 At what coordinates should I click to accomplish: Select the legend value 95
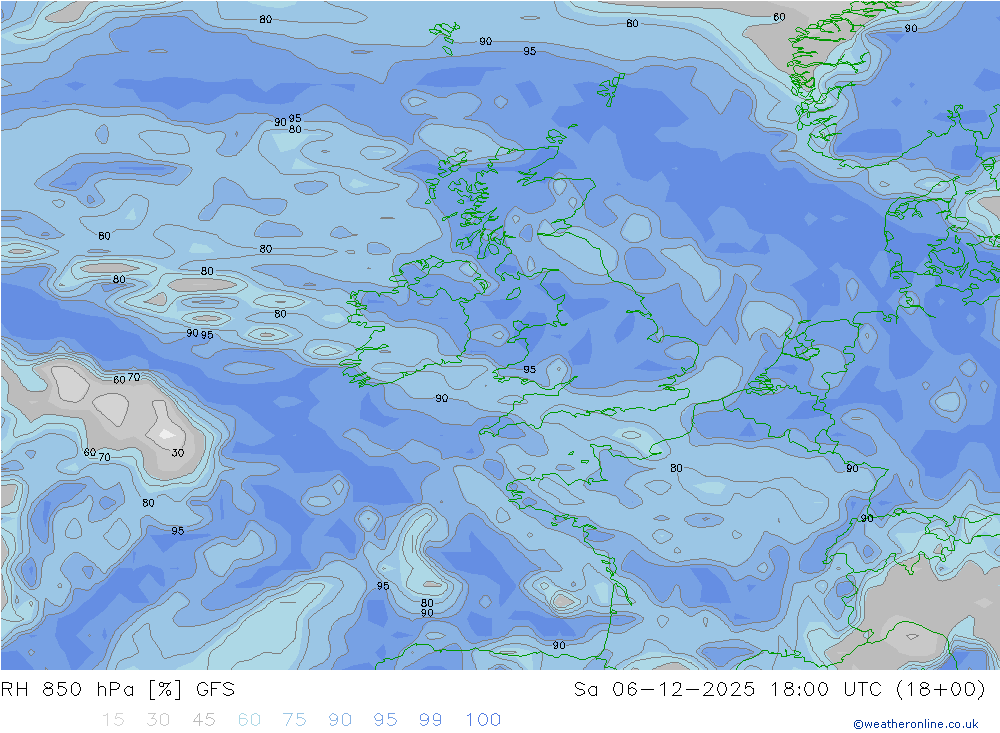[385, 720]
